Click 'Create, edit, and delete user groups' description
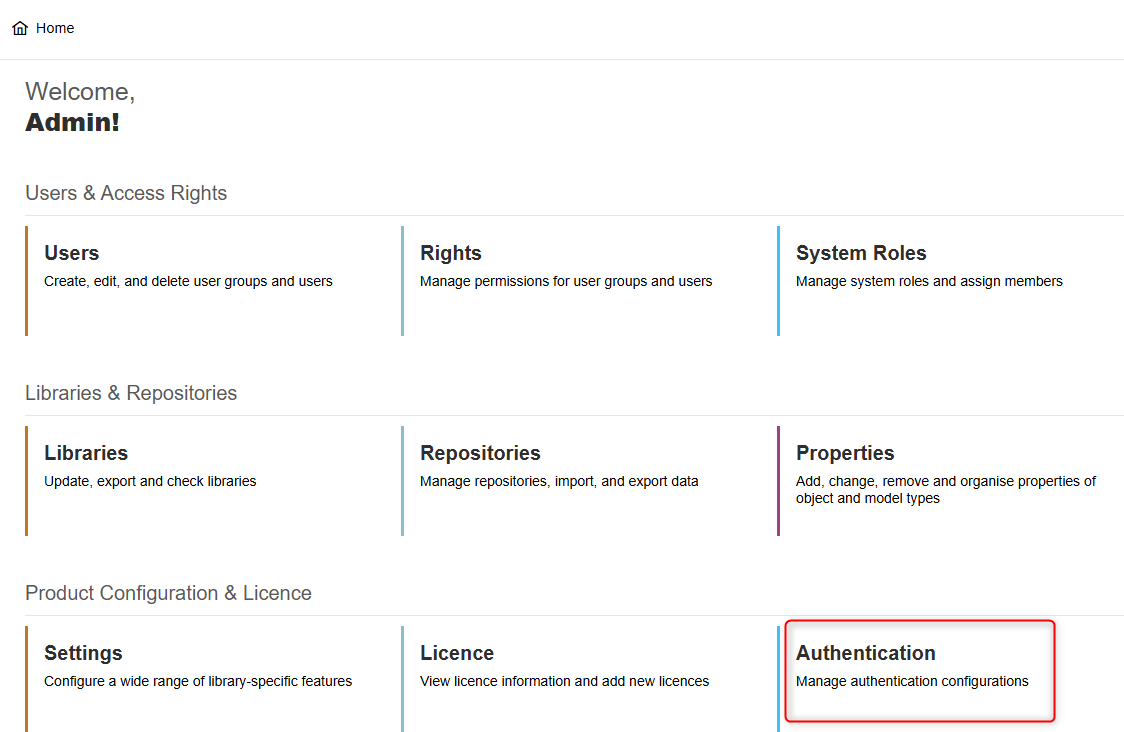1124x732 pixels. tap(188, 281)
